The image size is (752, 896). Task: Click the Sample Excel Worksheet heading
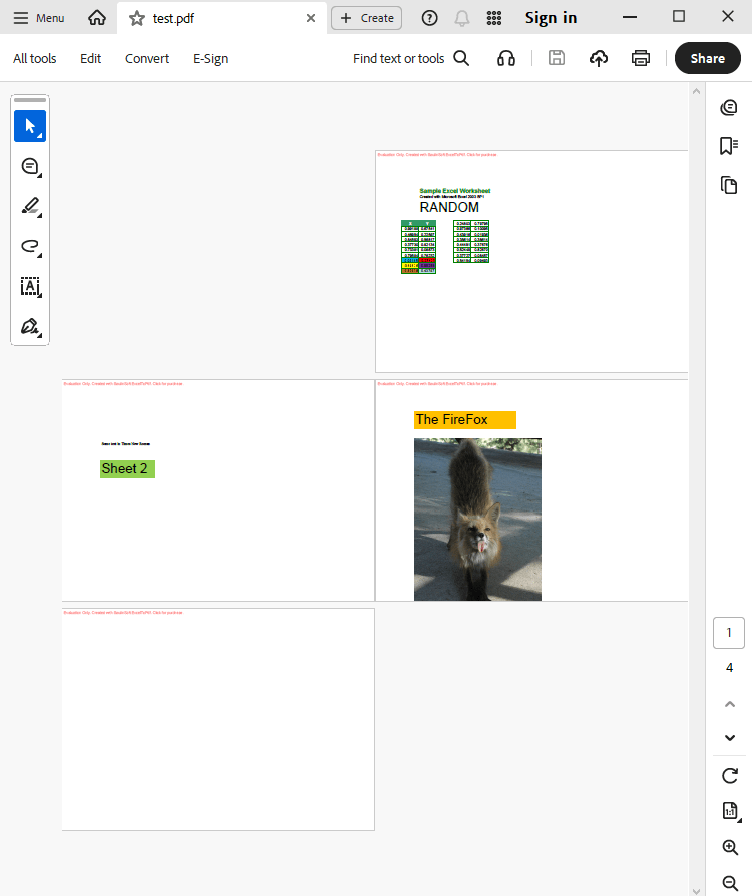(455, 191)
